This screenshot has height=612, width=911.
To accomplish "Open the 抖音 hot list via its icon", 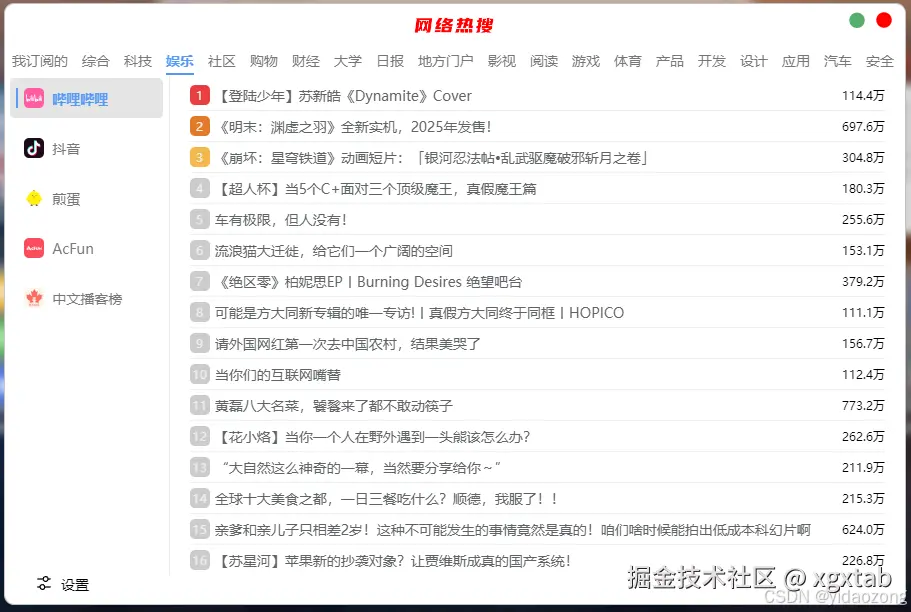I will (34, 148).
